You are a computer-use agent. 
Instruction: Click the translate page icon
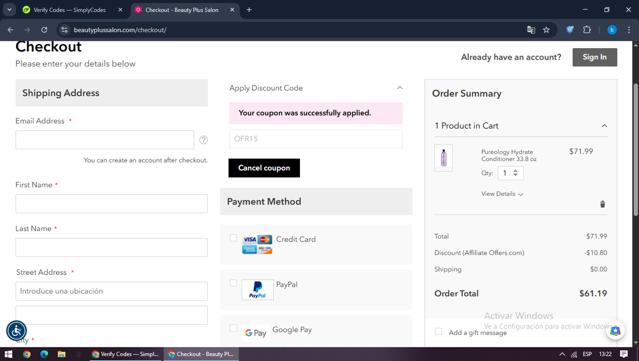(x=531, y=30)
